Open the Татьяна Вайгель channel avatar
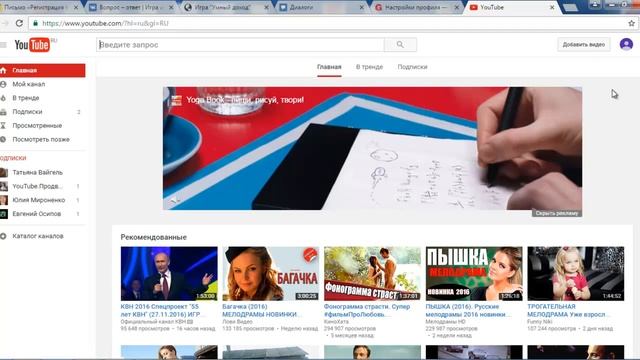640x360 pixels. click(x=4, y=172)
